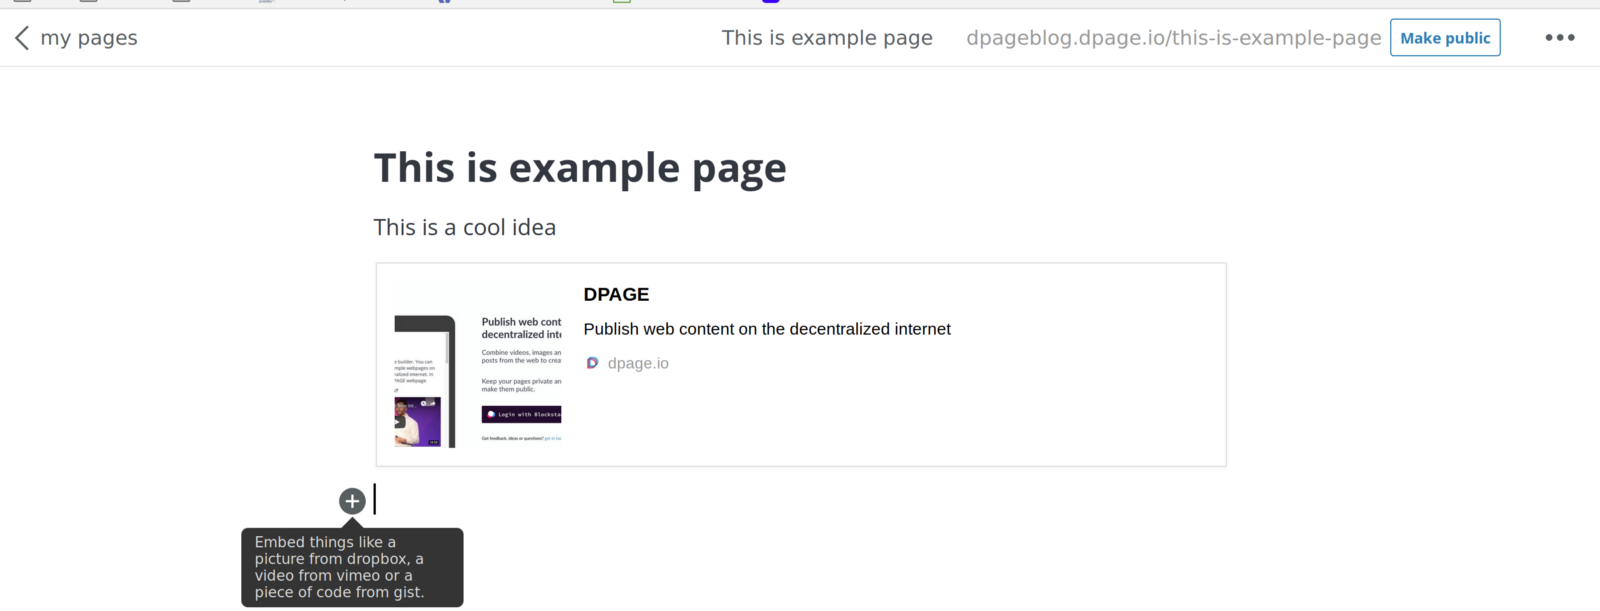Screen dimensions: 1600x611
Task: Edit the top bar page title field
Action: (827, 38)
